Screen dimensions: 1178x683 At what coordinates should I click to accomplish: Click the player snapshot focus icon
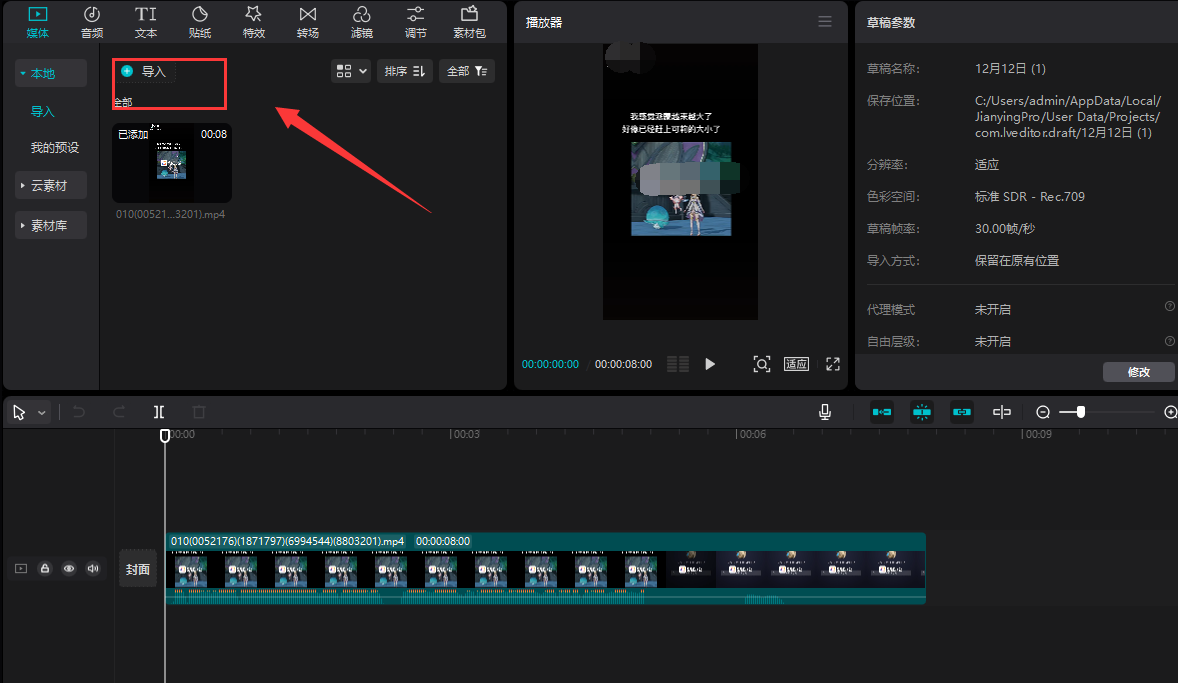pos(762,364)
